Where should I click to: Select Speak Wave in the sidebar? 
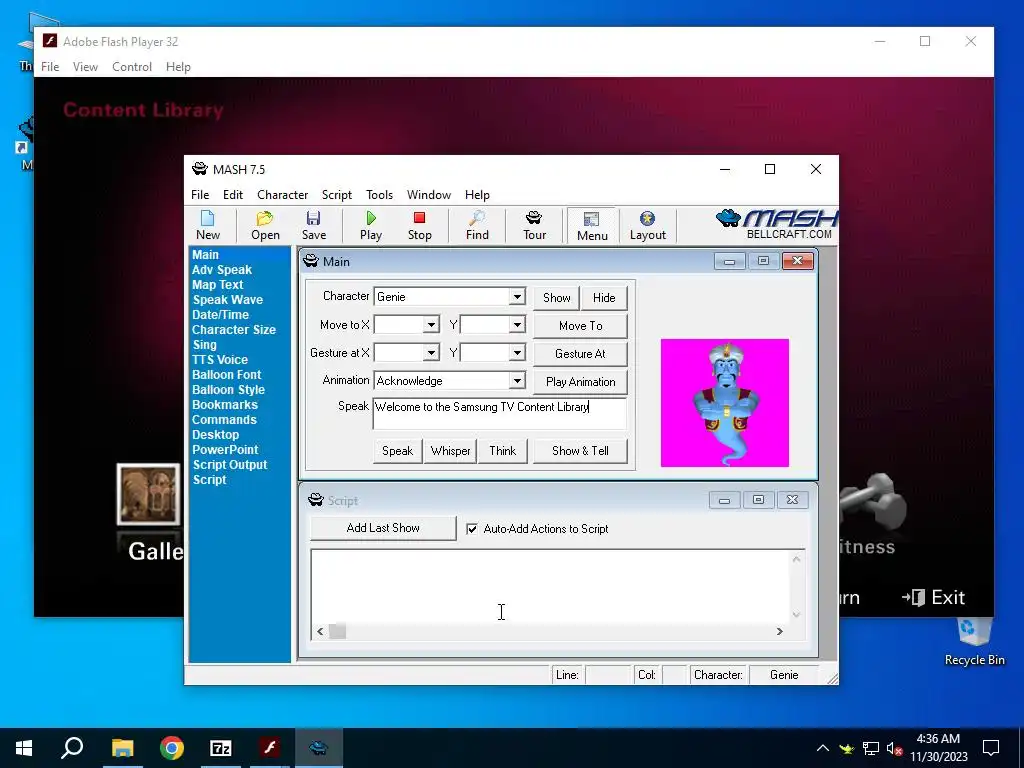tap(227, 300)
